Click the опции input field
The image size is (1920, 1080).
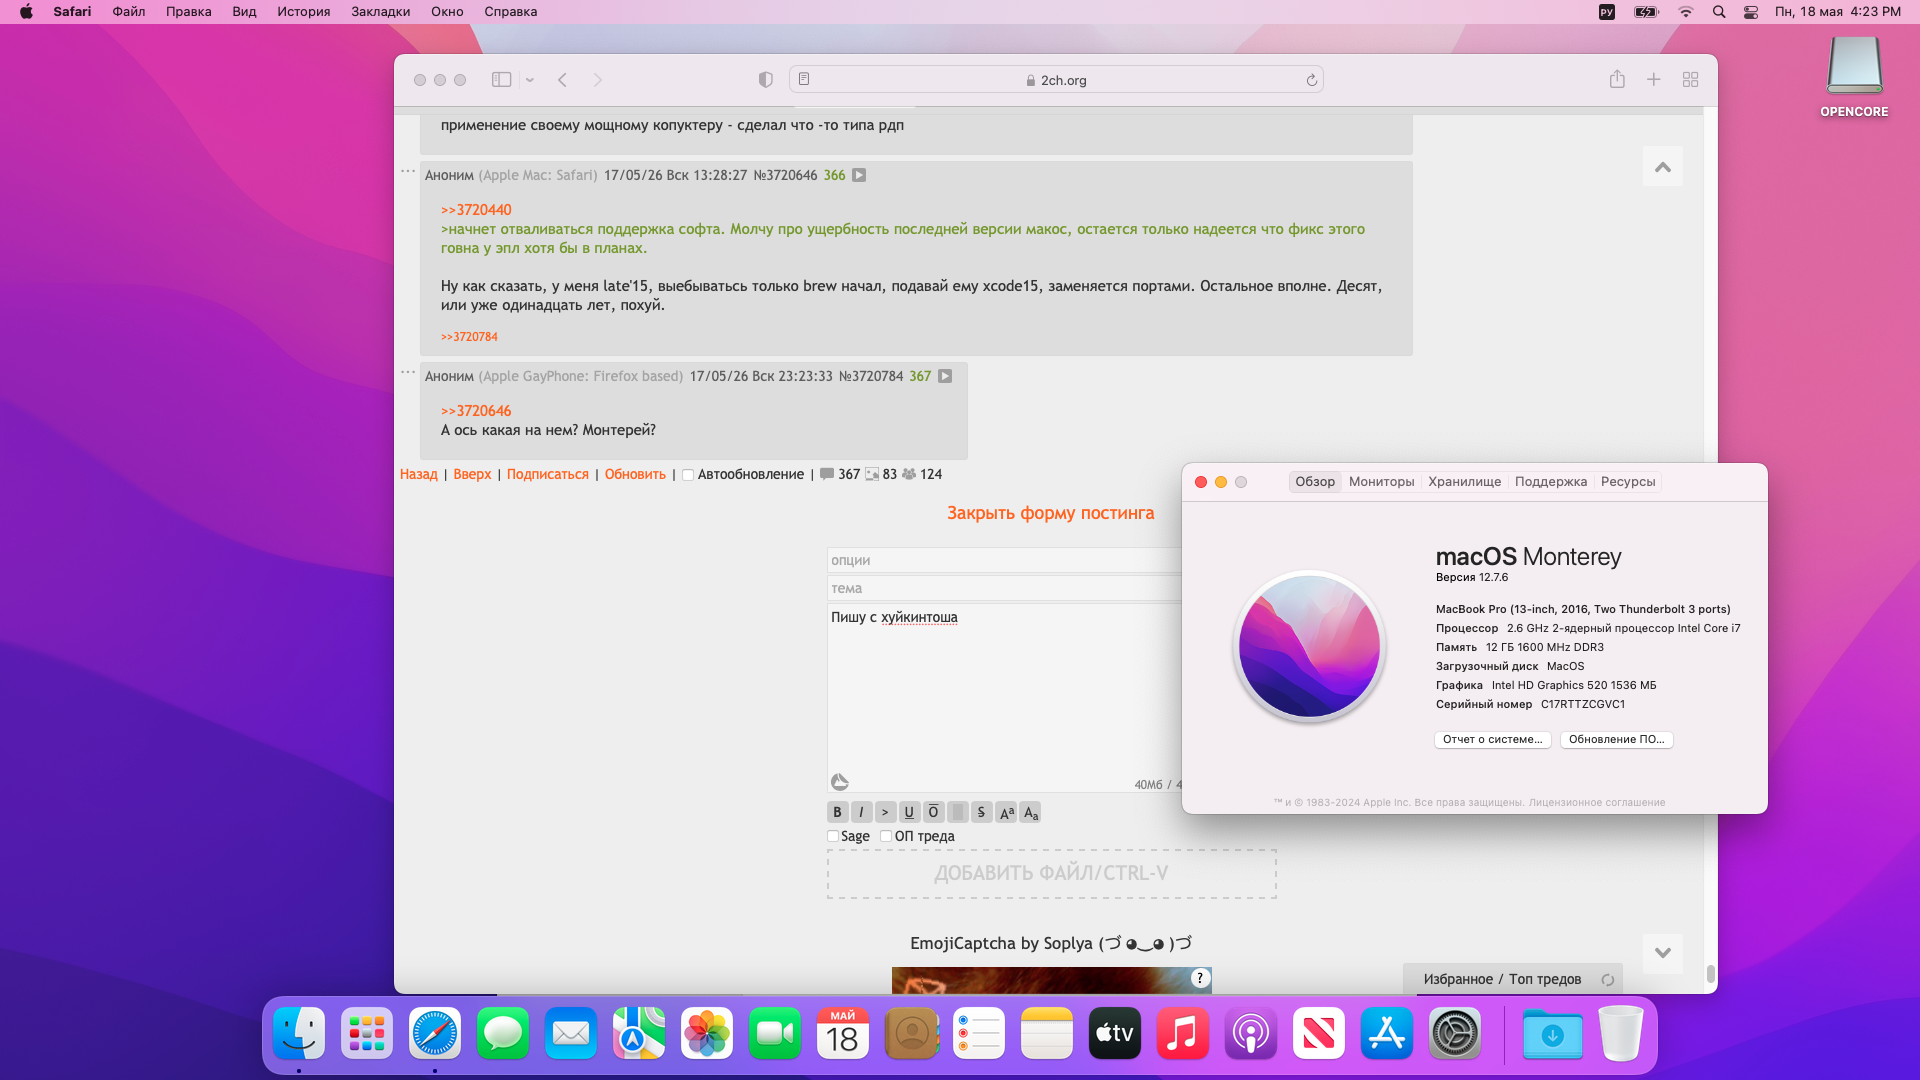(x=1004, y=560)
